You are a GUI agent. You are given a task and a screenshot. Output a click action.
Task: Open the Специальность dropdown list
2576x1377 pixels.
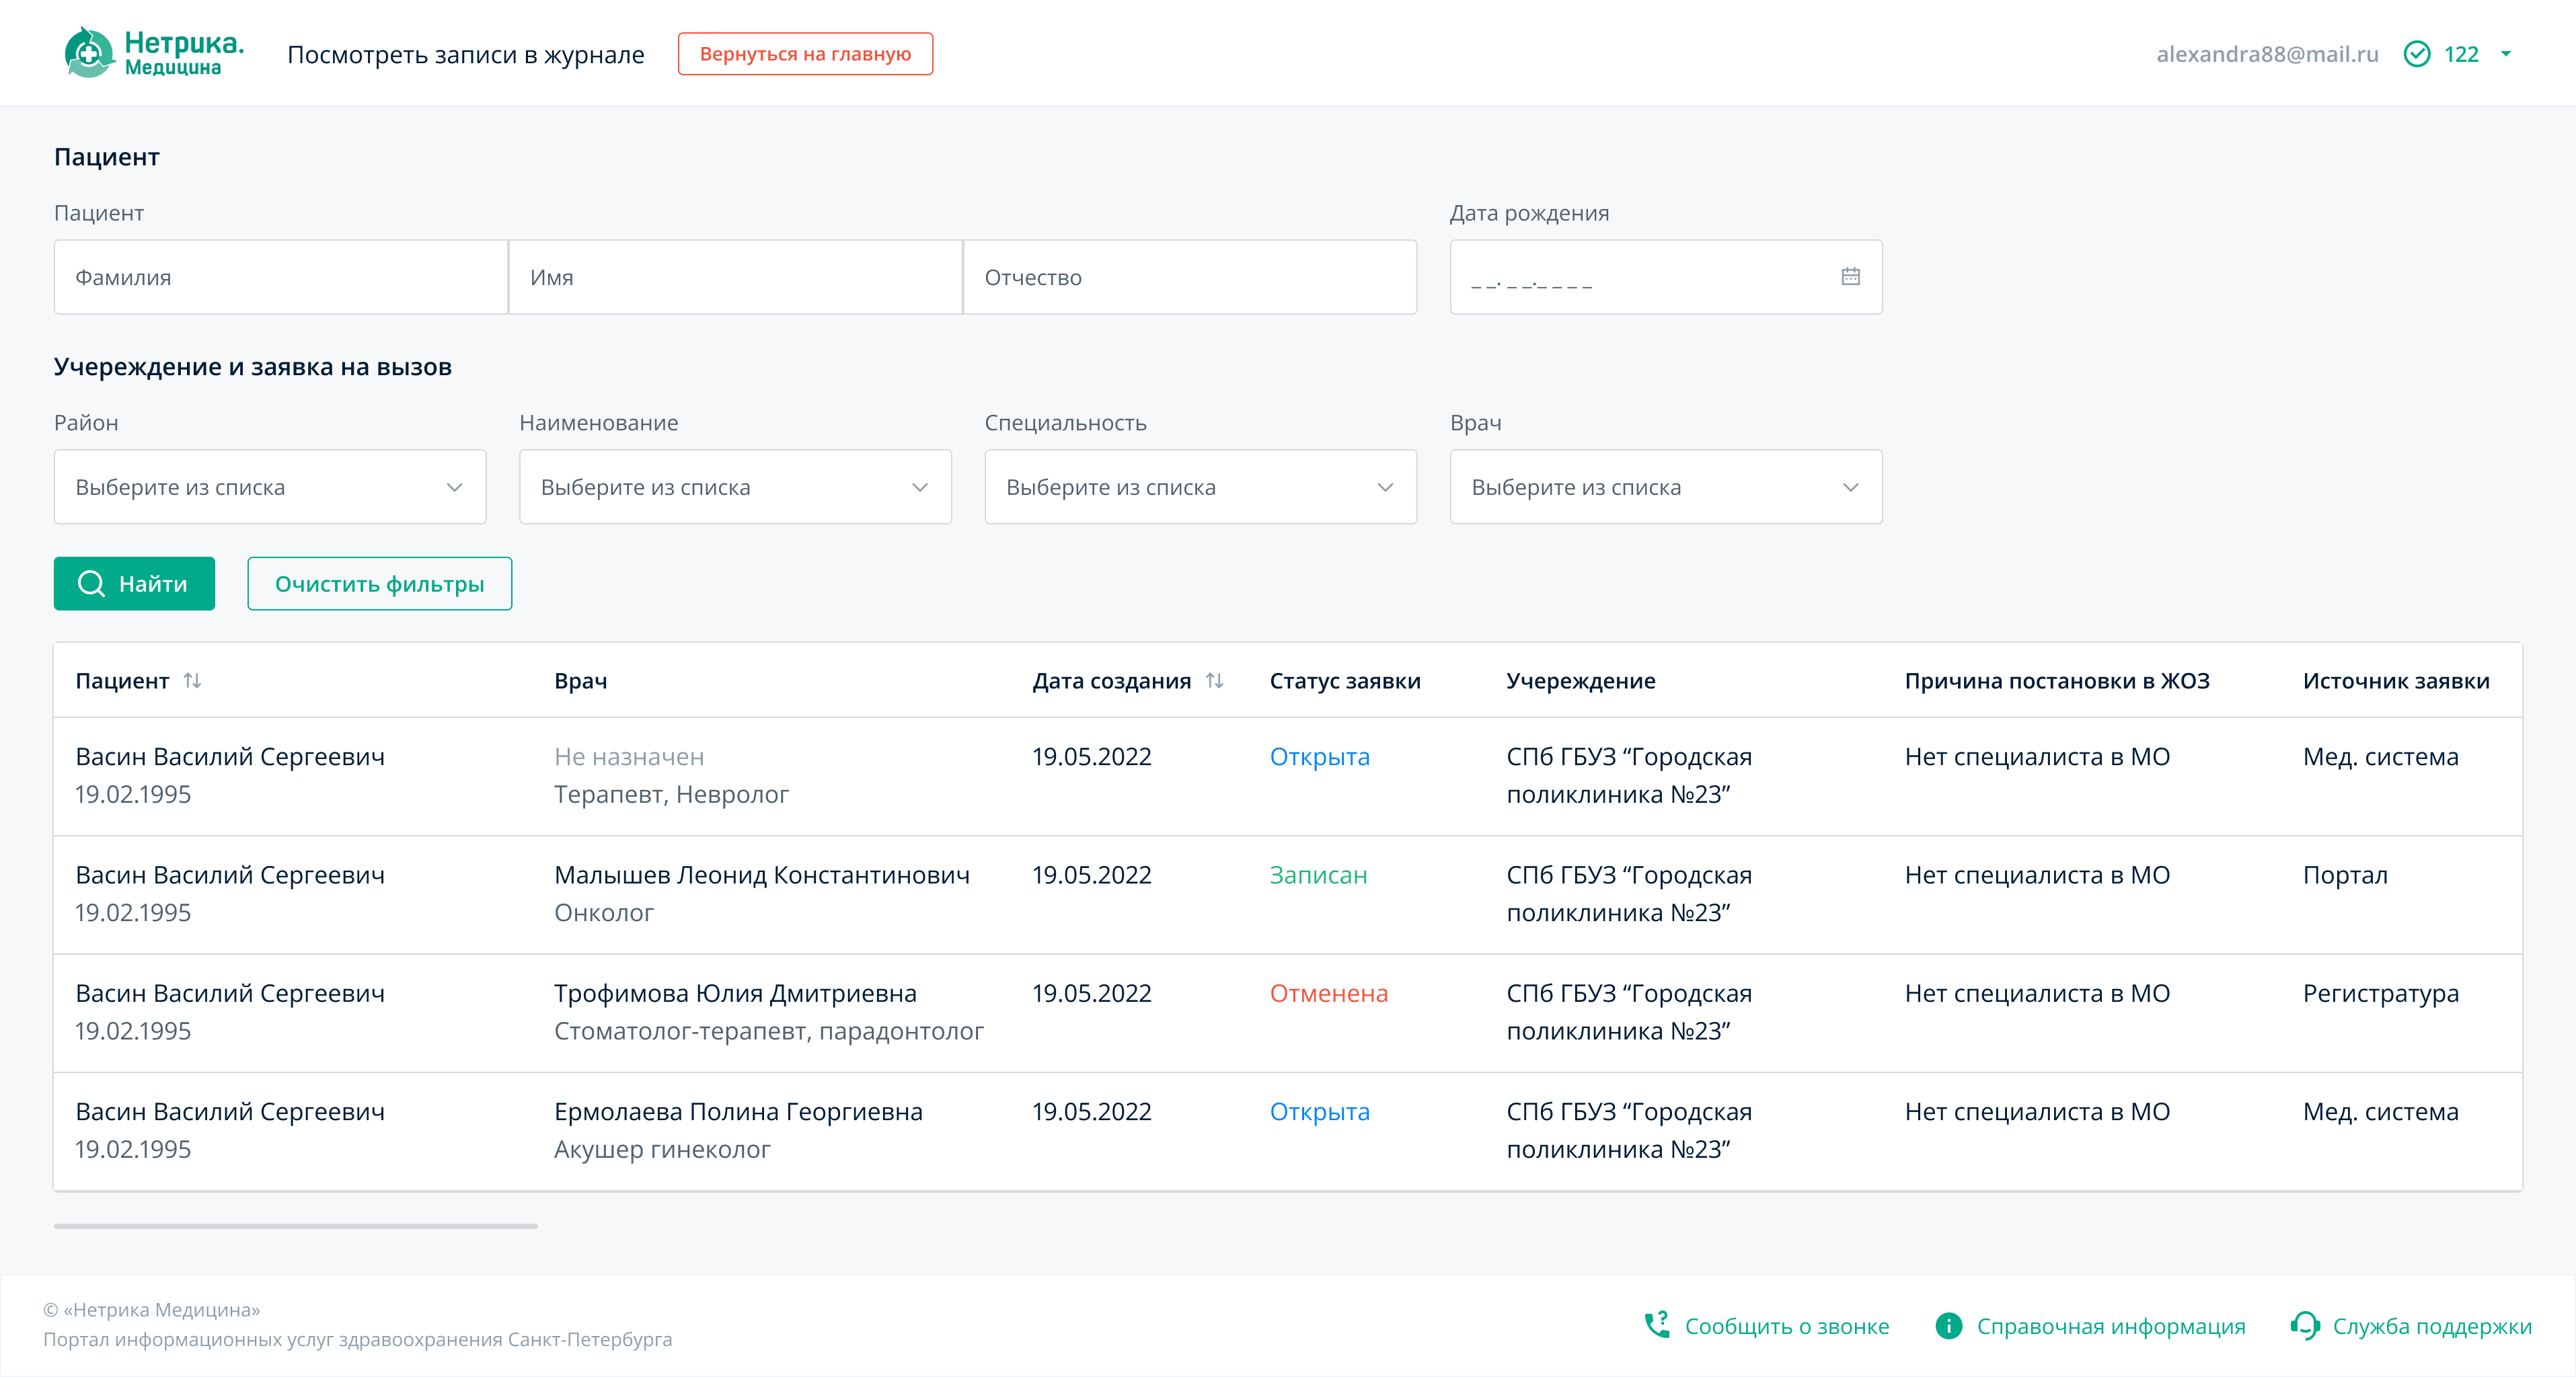coord(1200,487)
